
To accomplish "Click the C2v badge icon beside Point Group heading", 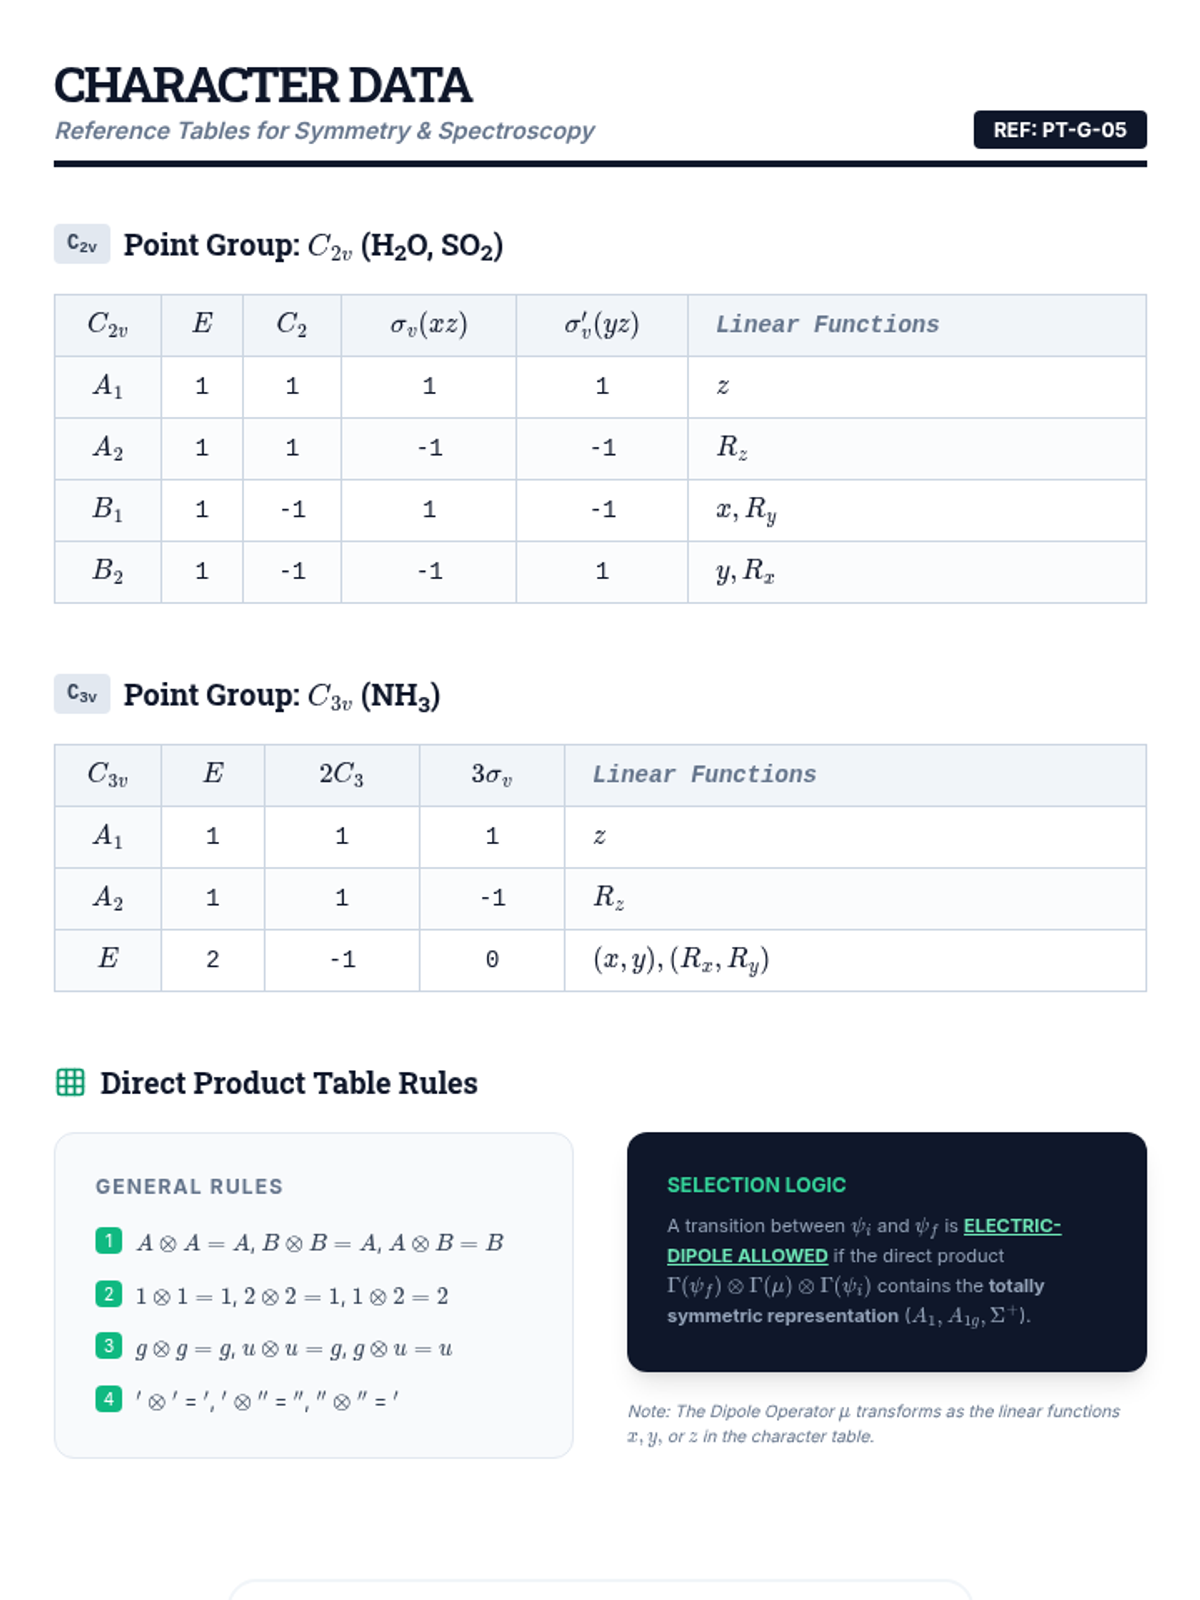I will 82,244.
